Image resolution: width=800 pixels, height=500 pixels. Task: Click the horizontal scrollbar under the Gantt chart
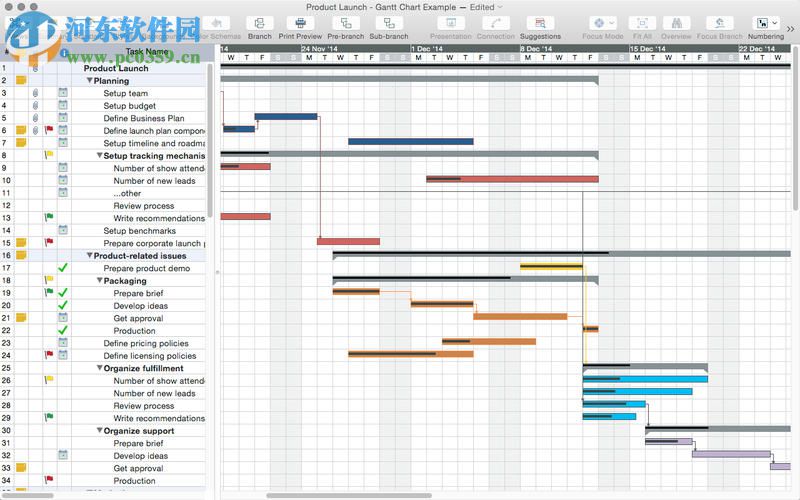pos(349,495)
